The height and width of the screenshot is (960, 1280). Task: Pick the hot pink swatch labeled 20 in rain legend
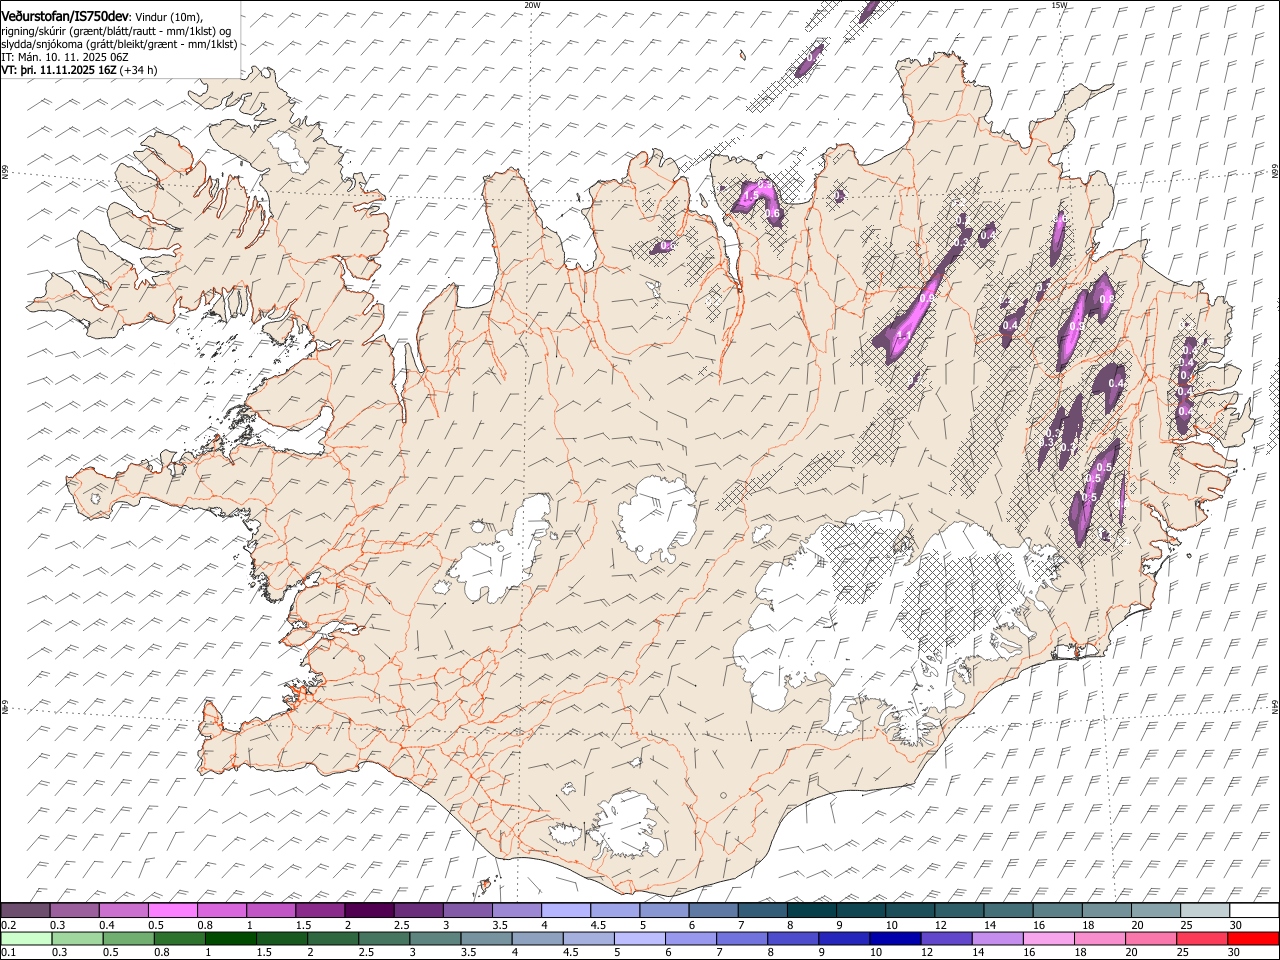[1152, 938]
